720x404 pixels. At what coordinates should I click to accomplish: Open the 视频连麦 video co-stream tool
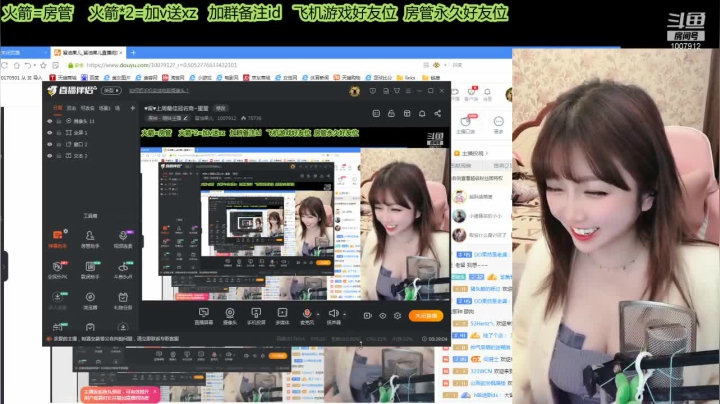click(123, 239)
